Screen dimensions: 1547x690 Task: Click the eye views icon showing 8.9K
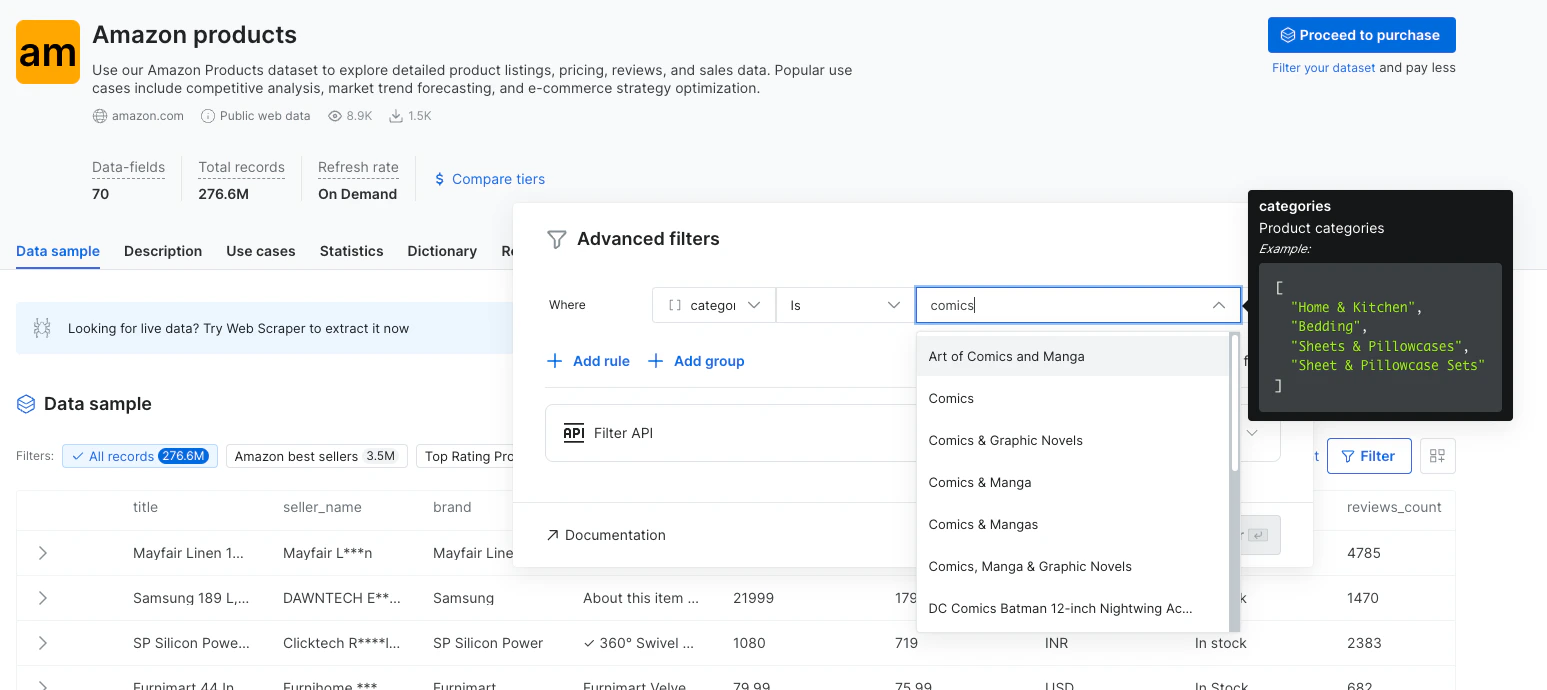335,116
